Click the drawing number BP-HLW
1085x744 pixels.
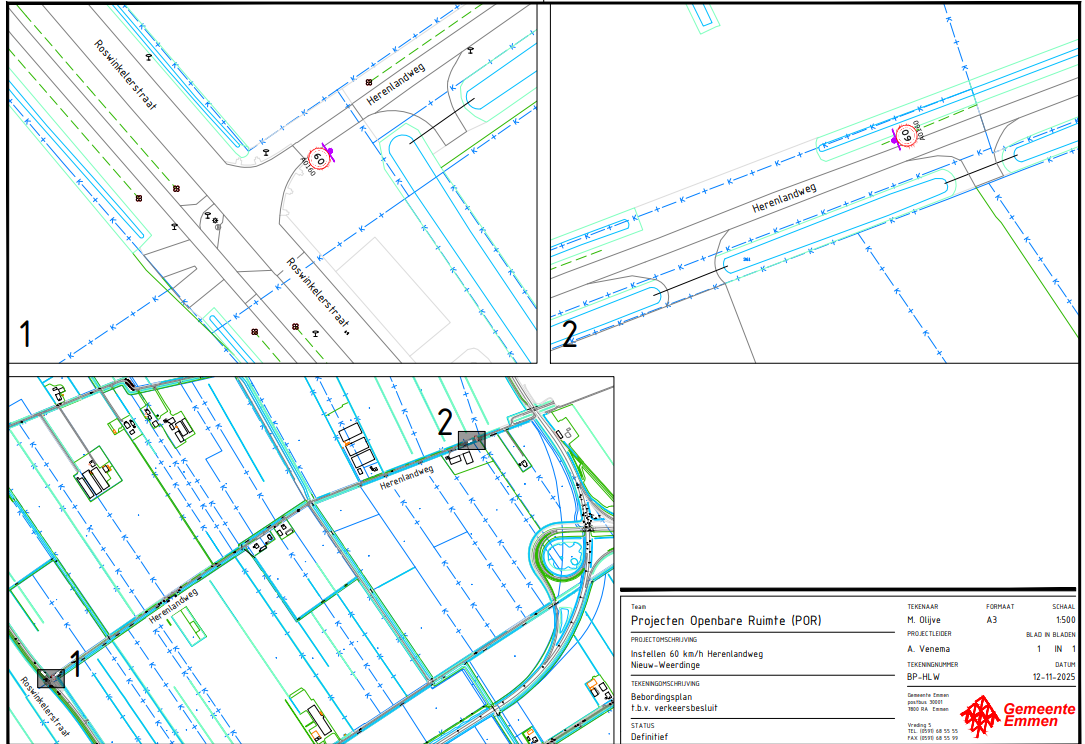coord(913,676)
